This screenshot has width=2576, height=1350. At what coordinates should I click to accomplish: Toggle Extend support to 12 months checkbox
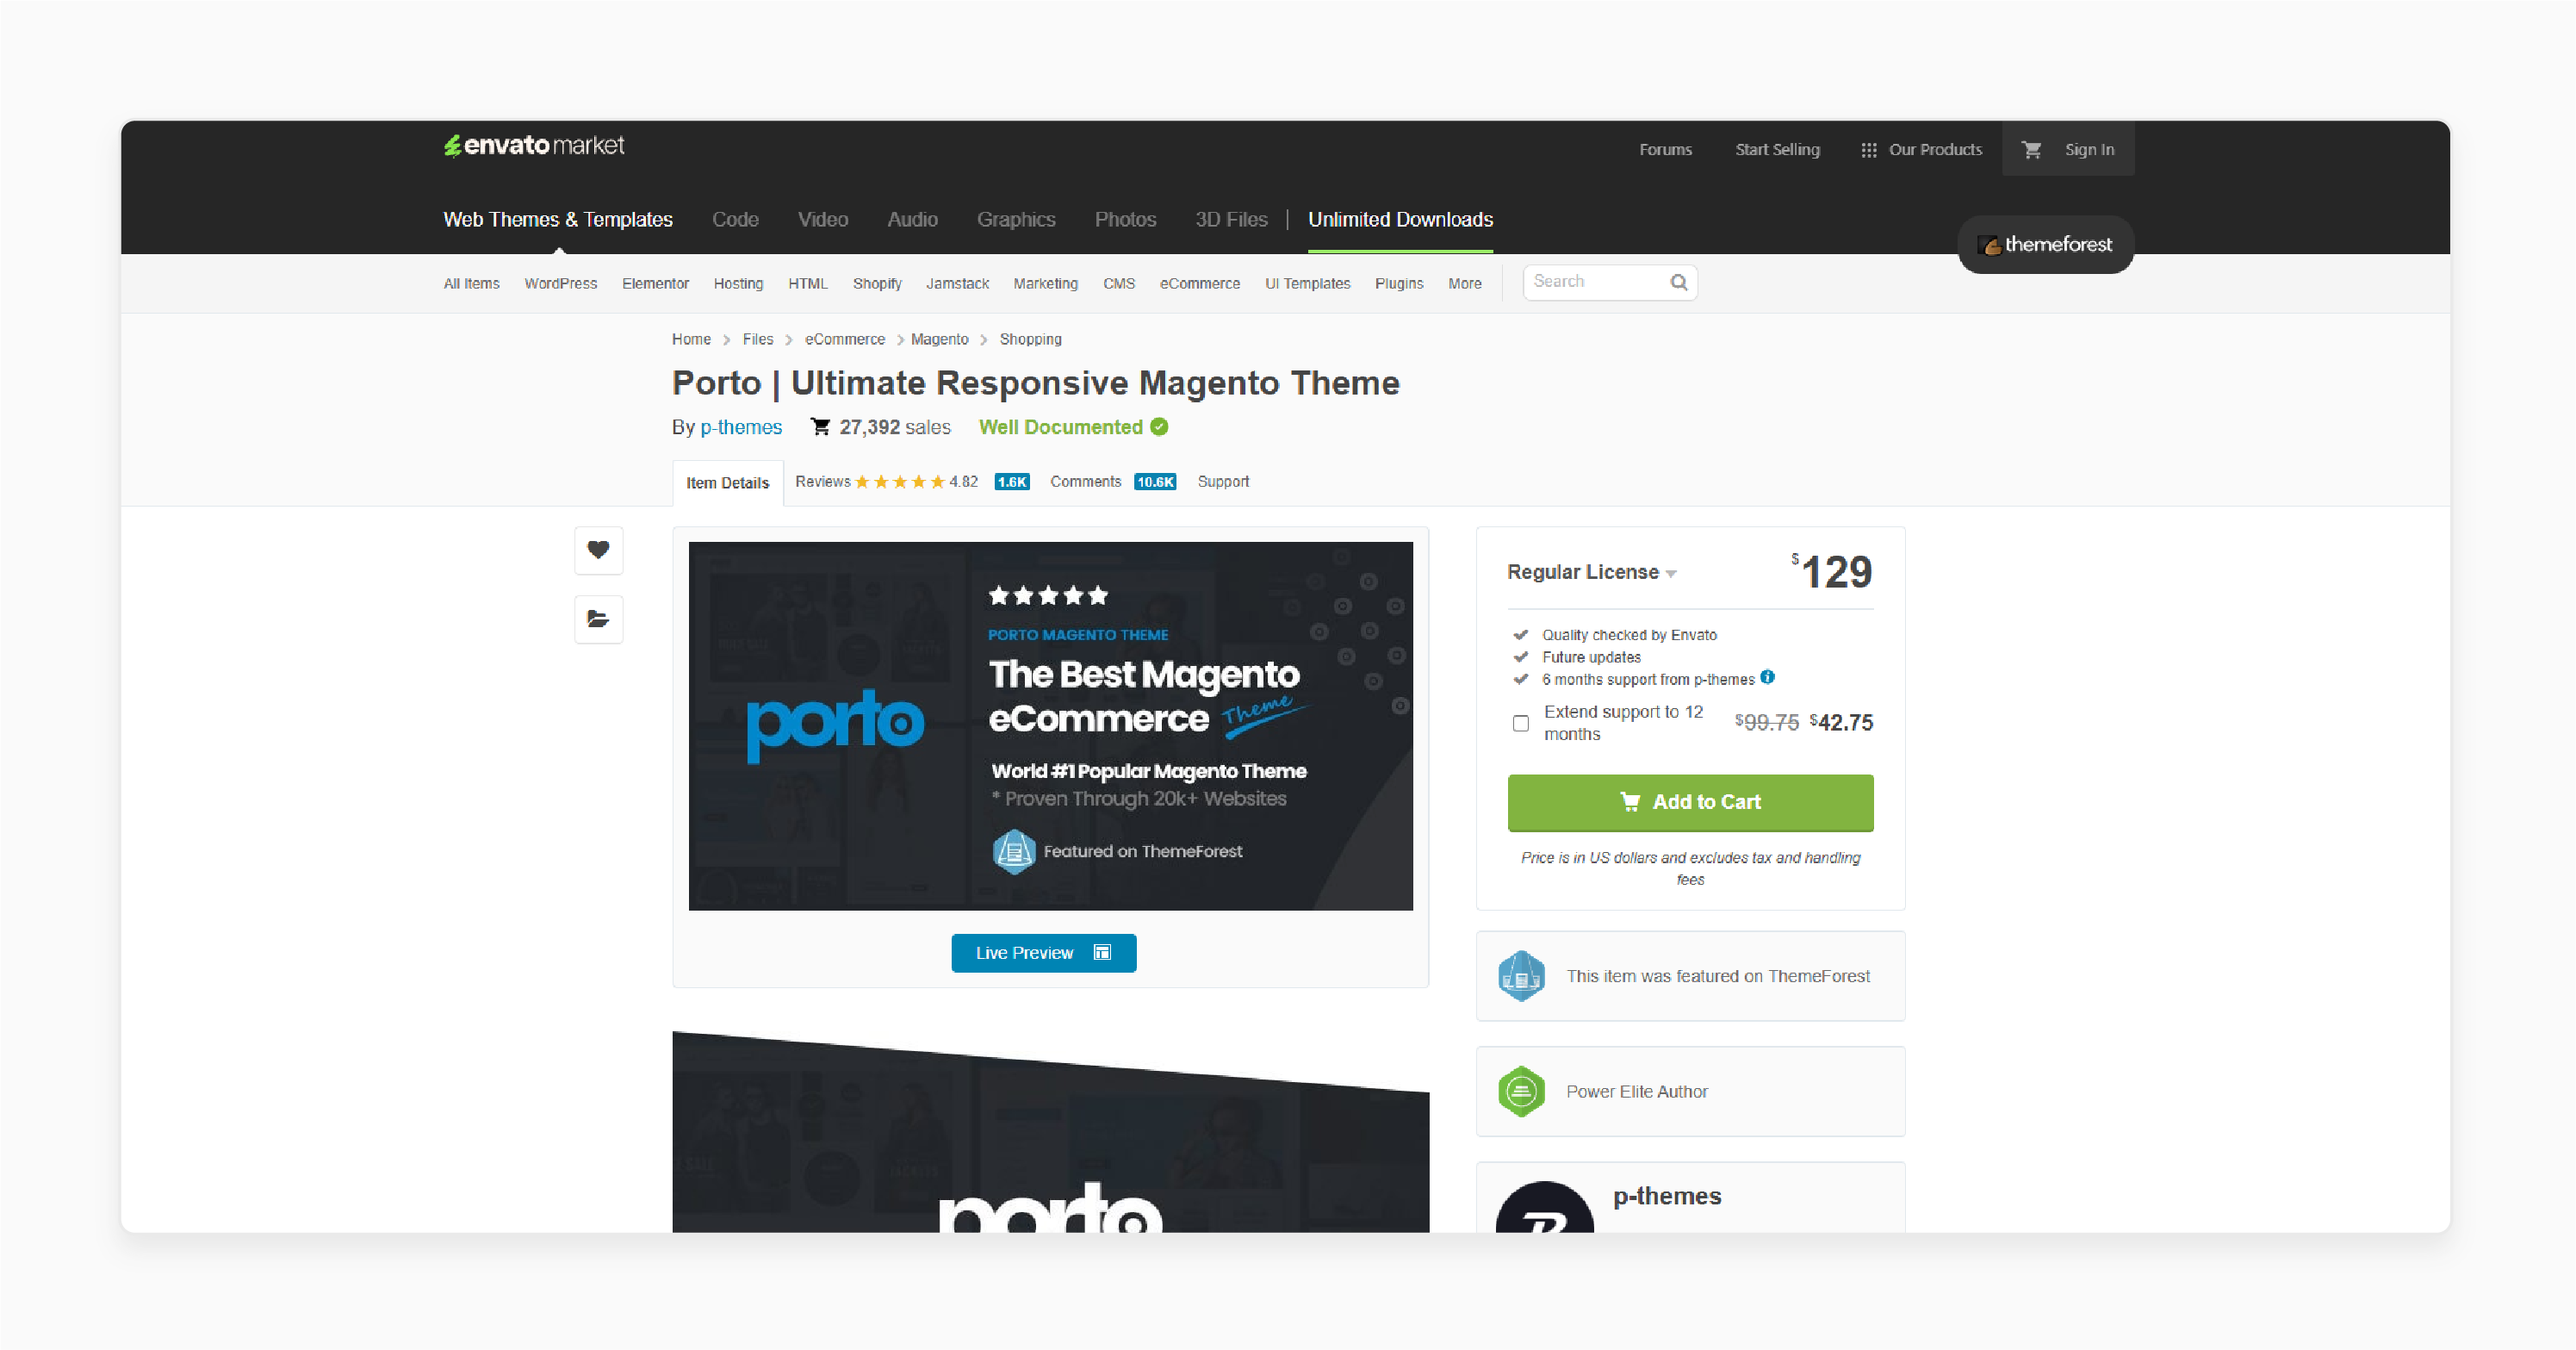coord(1520,723)
